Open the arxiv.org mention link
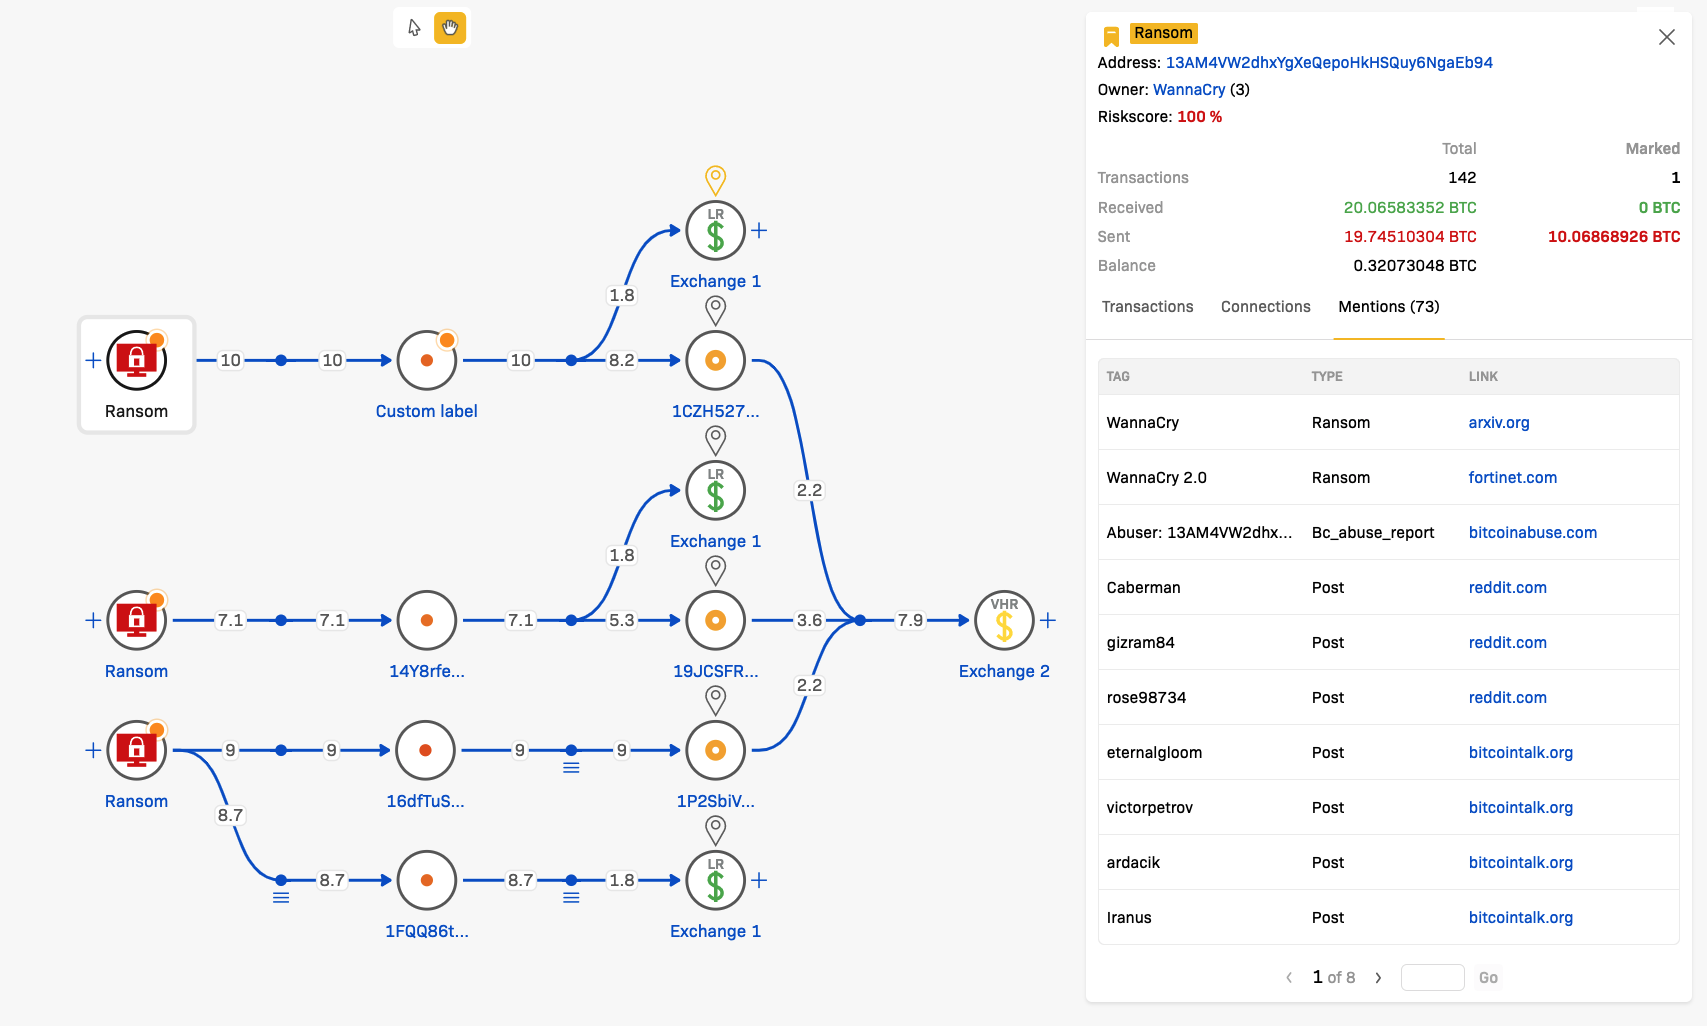The height and width of the screenshot is (1026, 1707). (x=1498, y=423)
